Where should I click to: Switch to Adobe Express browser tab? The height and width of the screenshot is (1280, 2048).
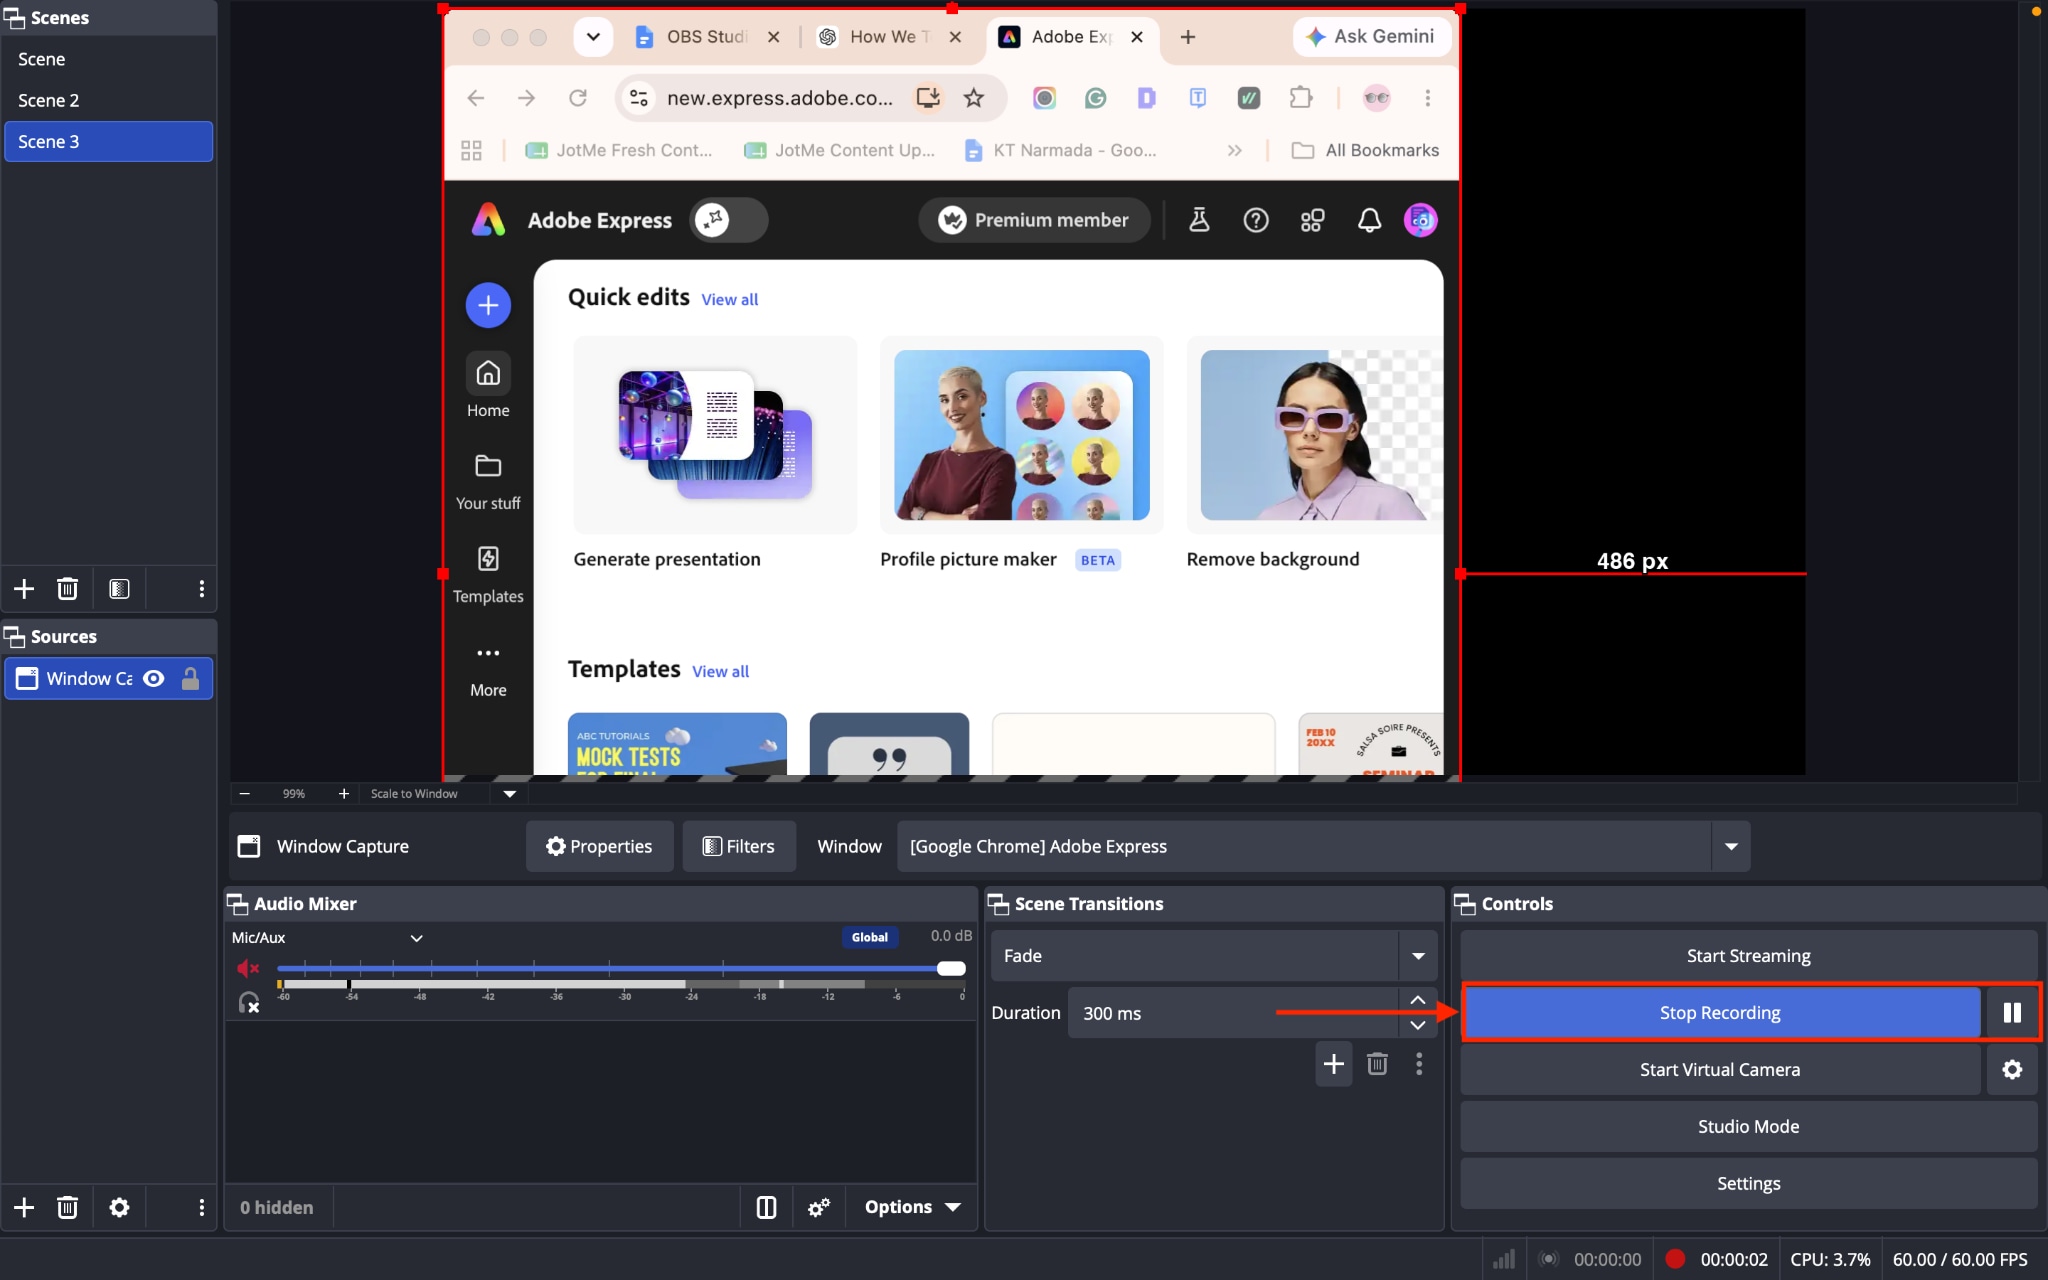pos(1072,37)
